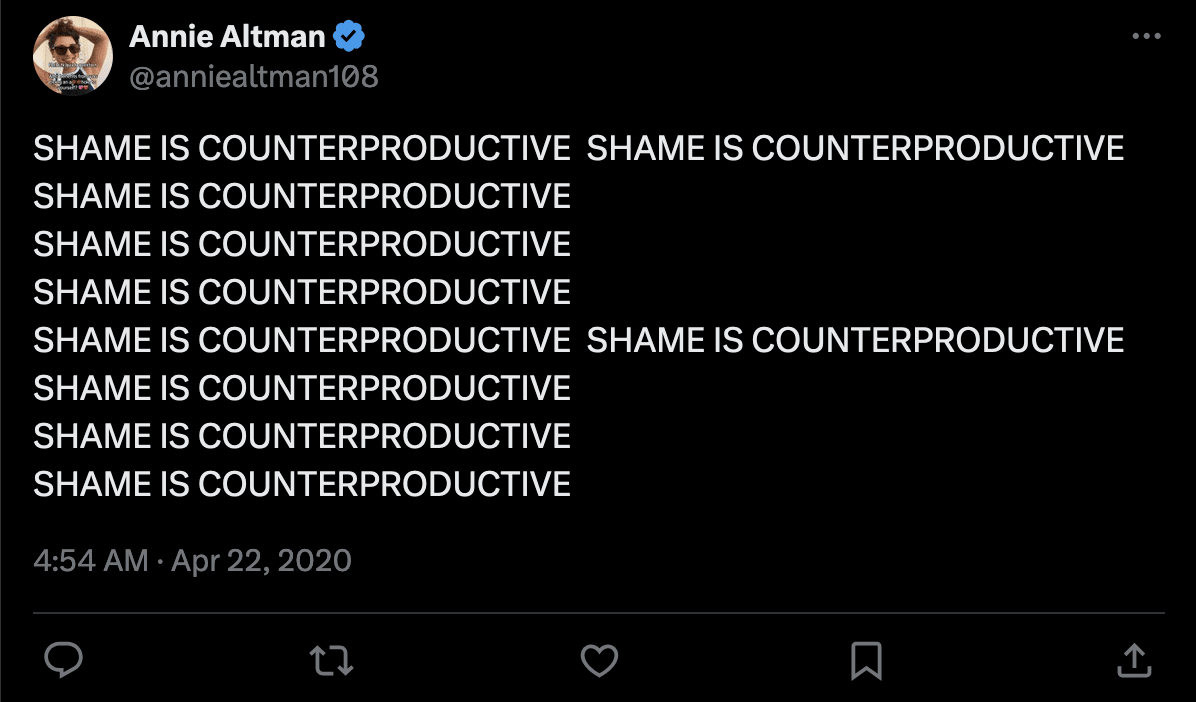The height and width of the screenshot is (702, 1196).
Task: Open the reply speech bubble icon
Action: coord(63,660)
